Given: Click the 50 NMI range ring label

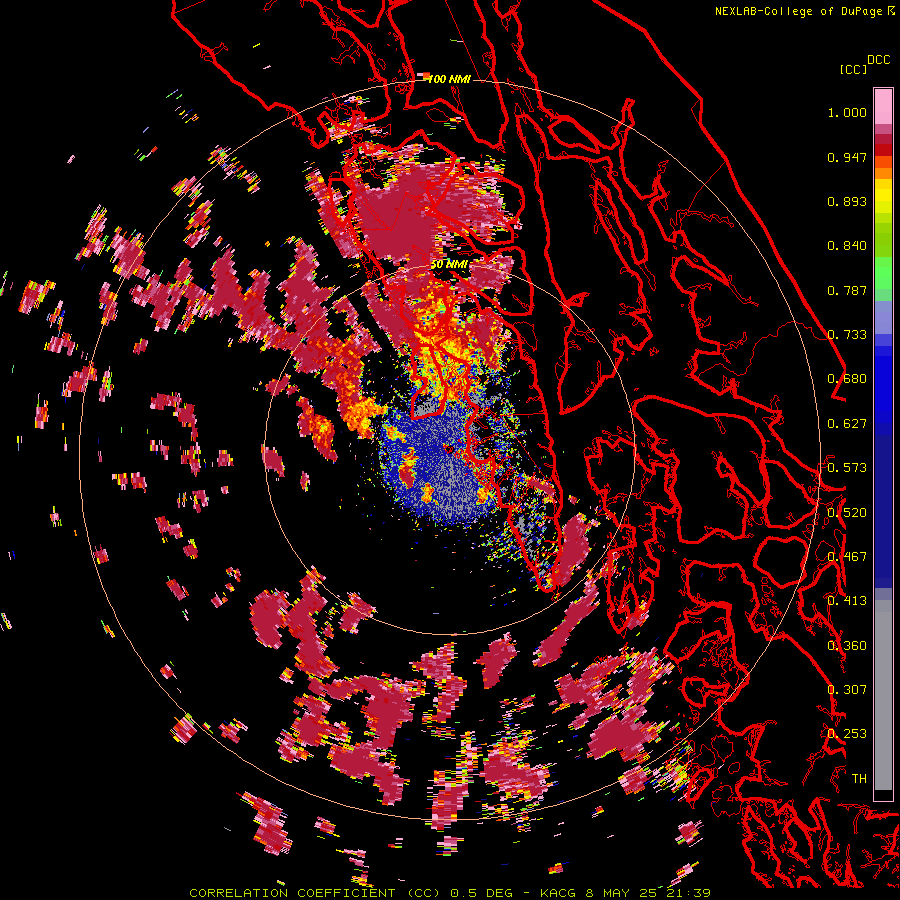Looking at the screenshot, I should [x=449, y=264].
